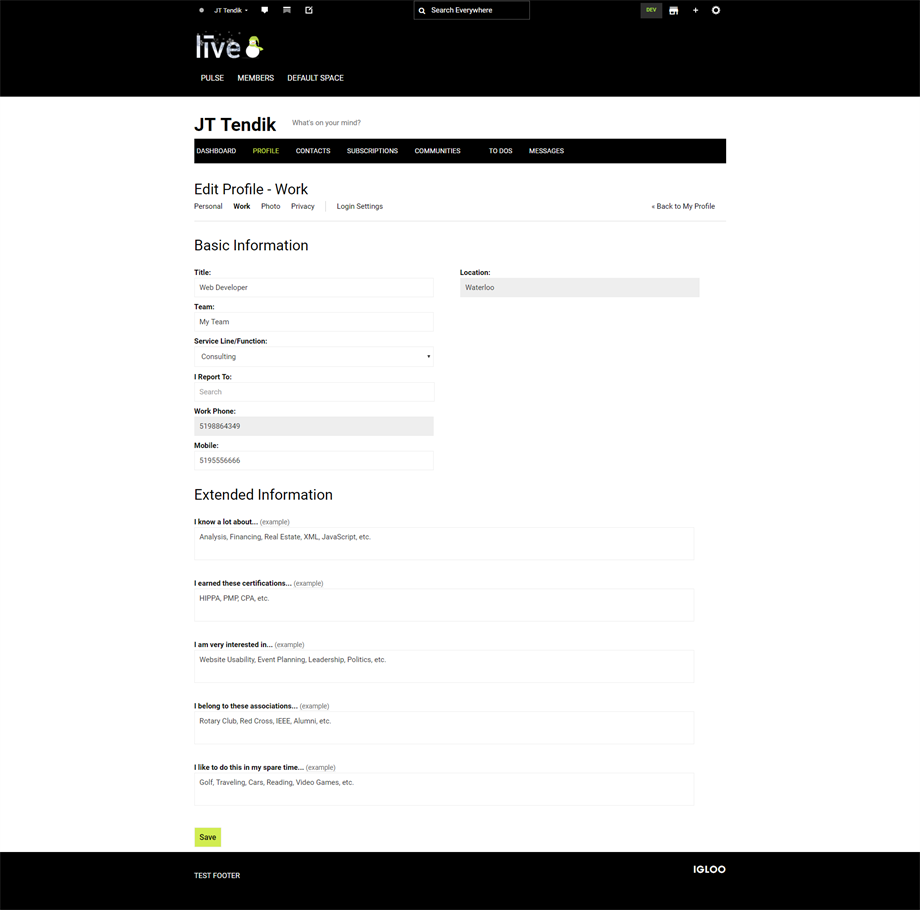The image size is (920, 910).
Task: Go to the Privacy profile section
Action: click(x=303, y=207)
